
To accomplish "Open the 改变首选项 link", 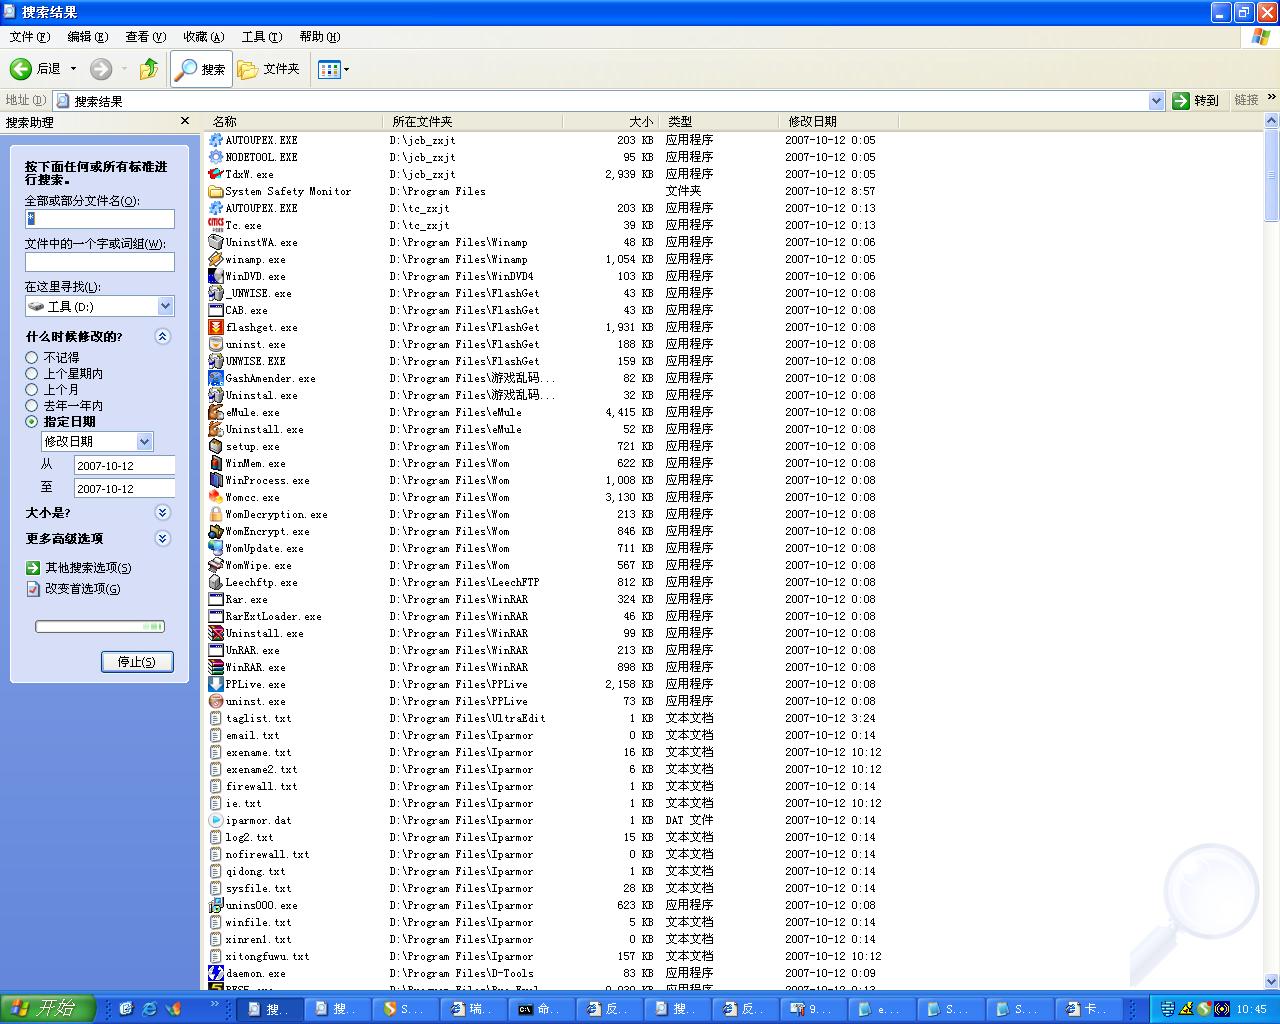I will point(82,589).
